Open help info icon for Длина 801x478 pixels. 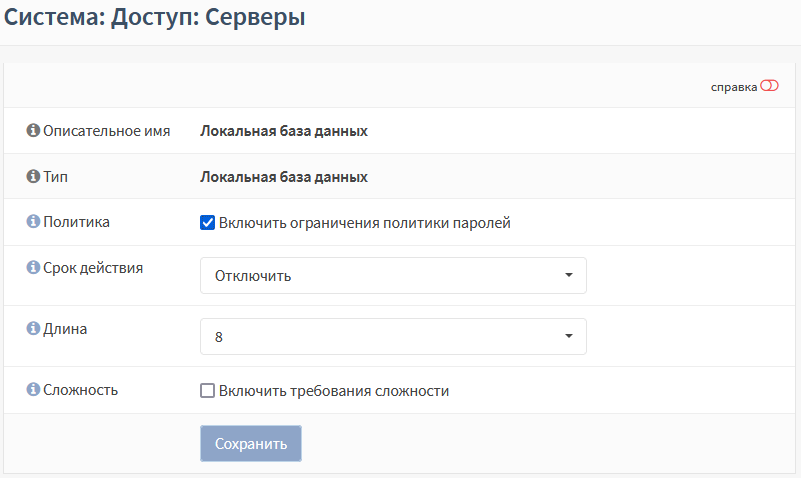coord(33,328)
